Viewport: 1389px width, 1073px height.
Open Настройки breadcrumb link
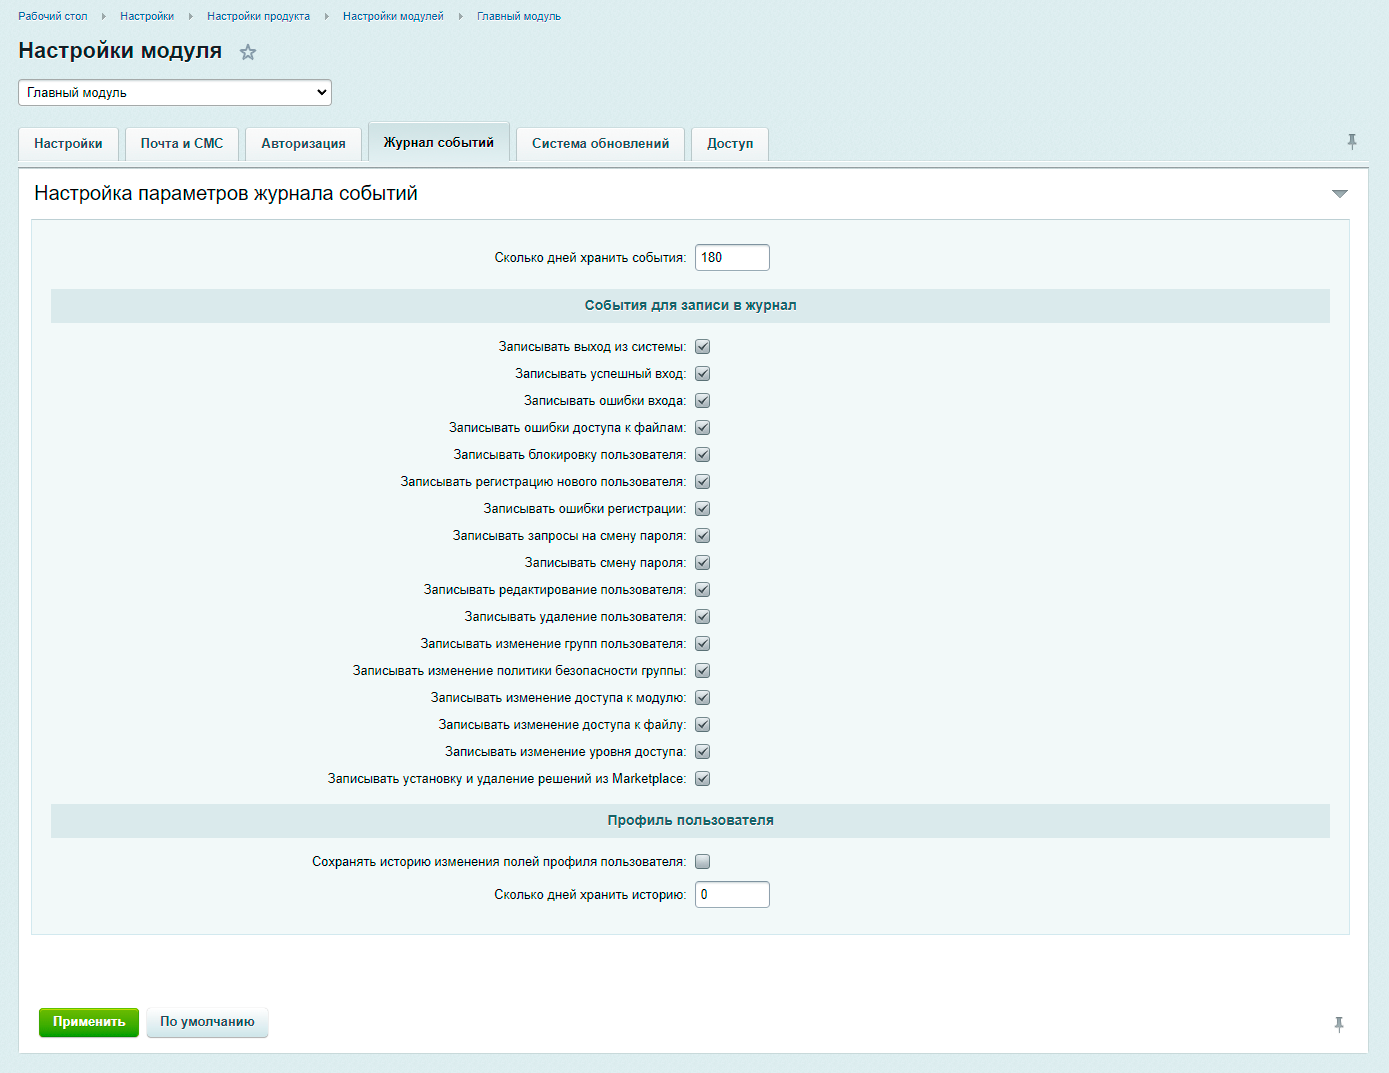[x=147, y=16]
